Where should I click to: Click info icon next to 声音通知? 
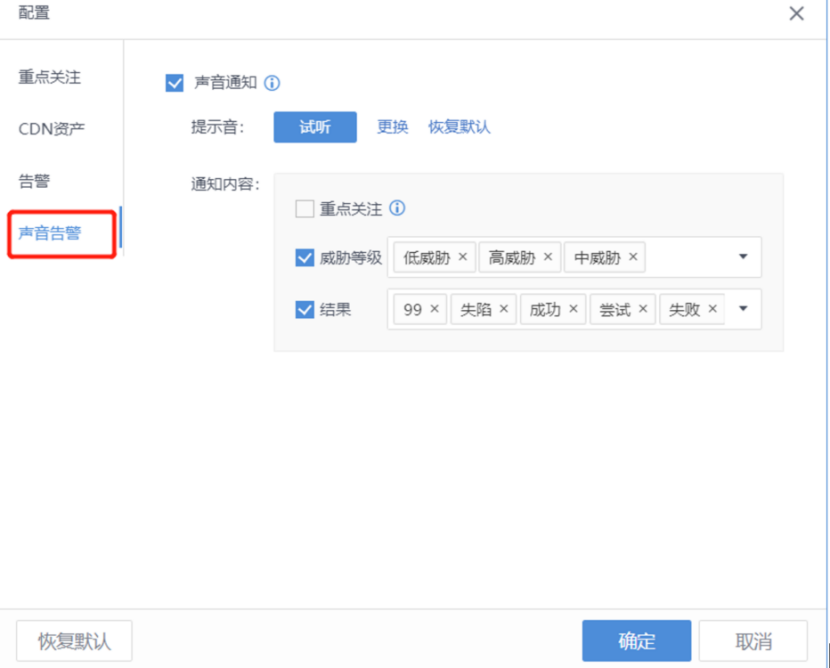(272, 83)
